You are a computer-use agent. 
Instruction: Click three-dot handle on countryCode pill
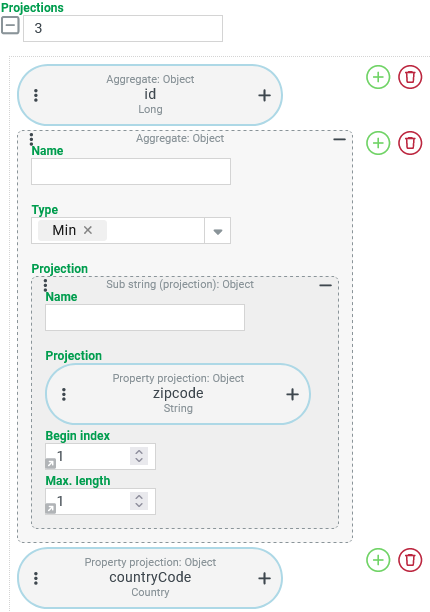click(36, 578)
